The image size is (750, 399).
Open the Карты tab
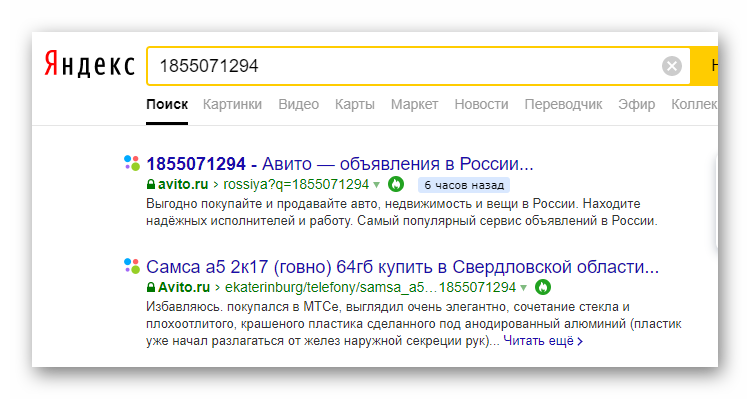[354, 104]
